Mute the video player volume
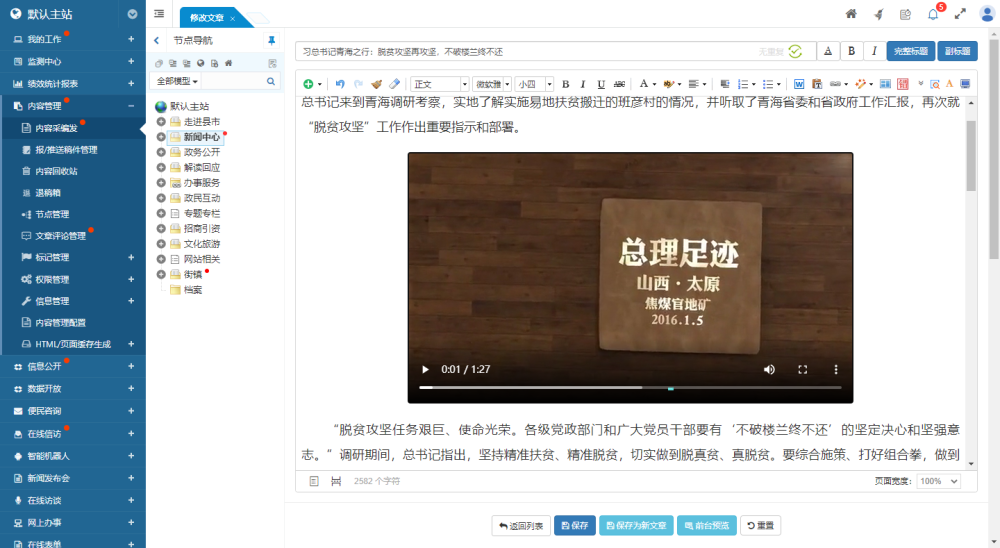Image resolution: width=1000 pixels, height=548 pixels. tap(769, 369)
